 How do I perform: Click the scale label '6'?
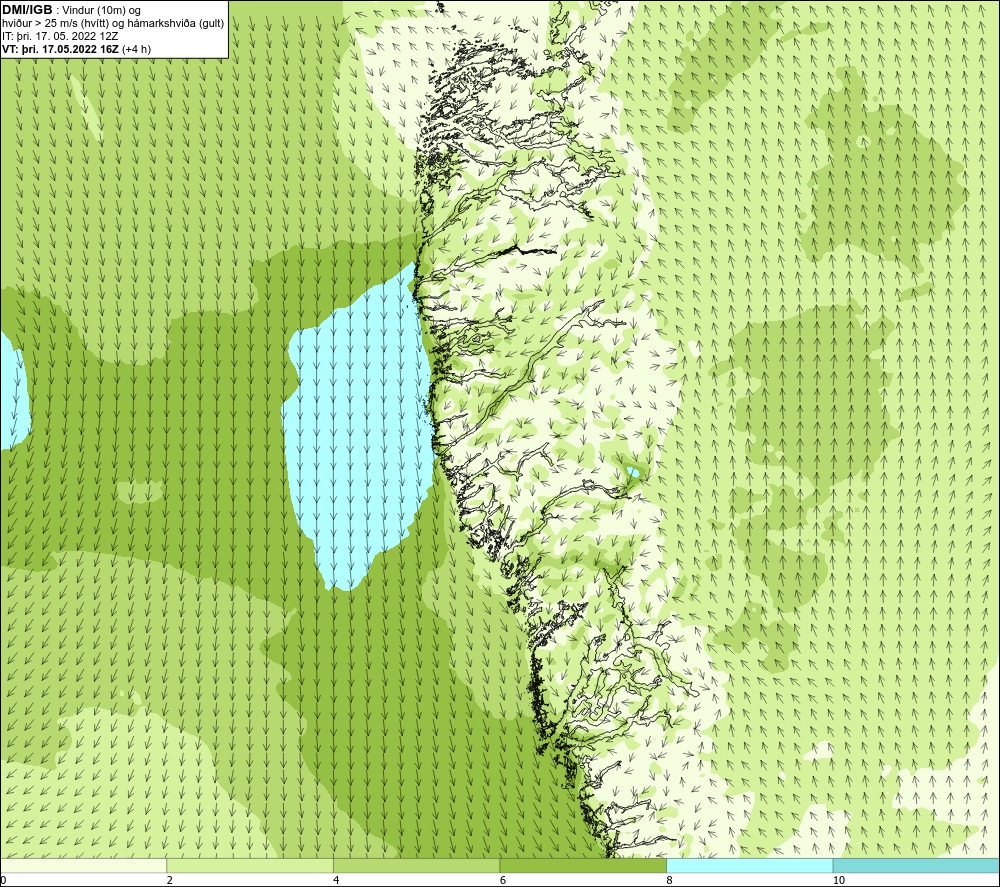tap(503, 880)
